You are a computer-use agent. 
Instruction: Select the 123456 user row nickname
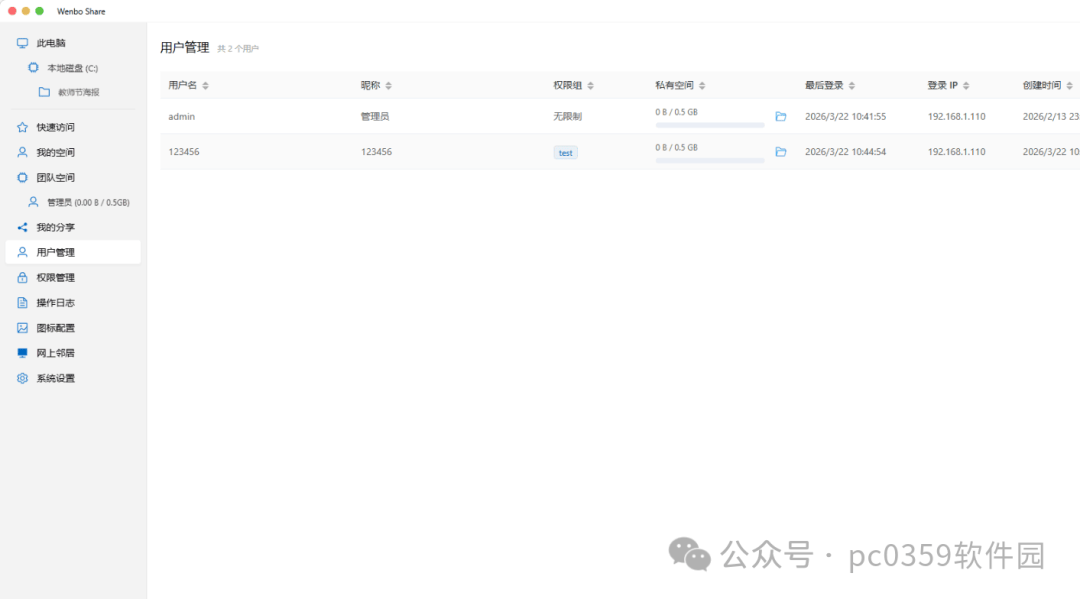376,152
